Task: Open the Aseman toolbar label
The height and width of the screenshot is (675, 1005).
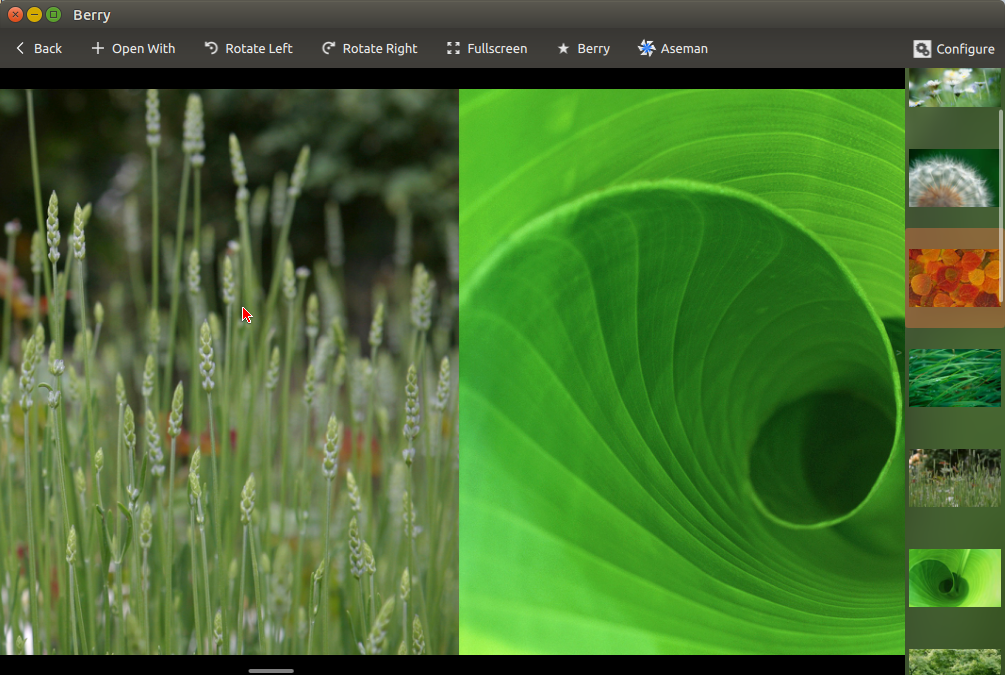Action: point(684,49)
